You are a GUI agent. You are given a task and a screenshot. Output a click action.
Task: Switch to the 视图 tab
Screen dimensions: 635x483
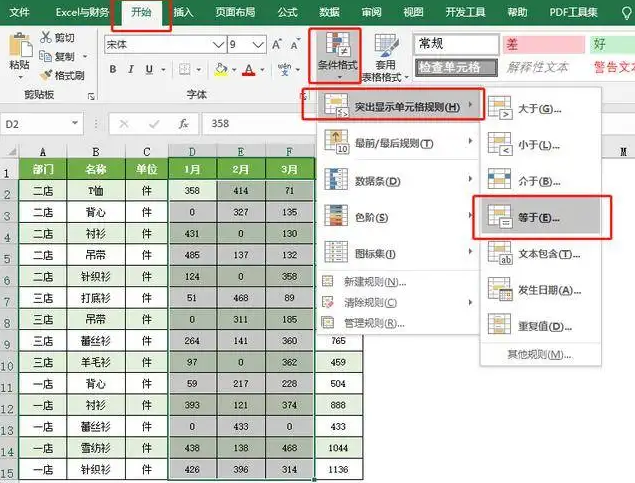[x=413, y=12]
